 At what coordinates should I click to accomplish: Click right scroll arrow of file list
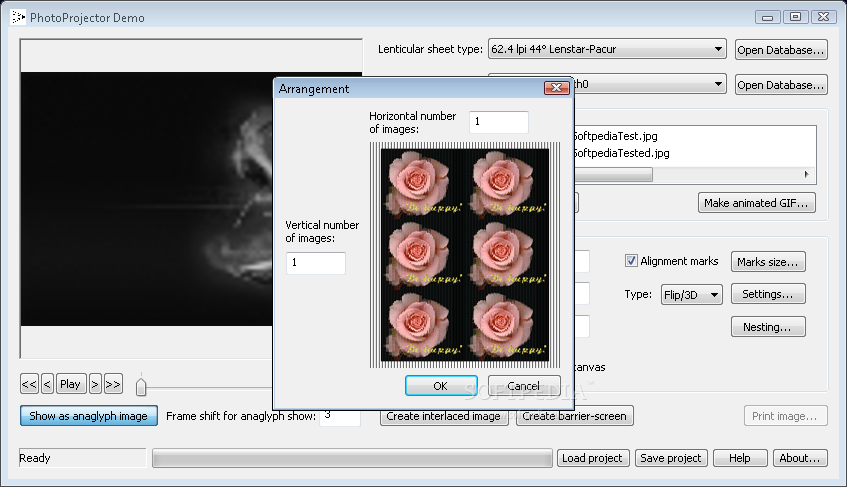click(806, 174)
